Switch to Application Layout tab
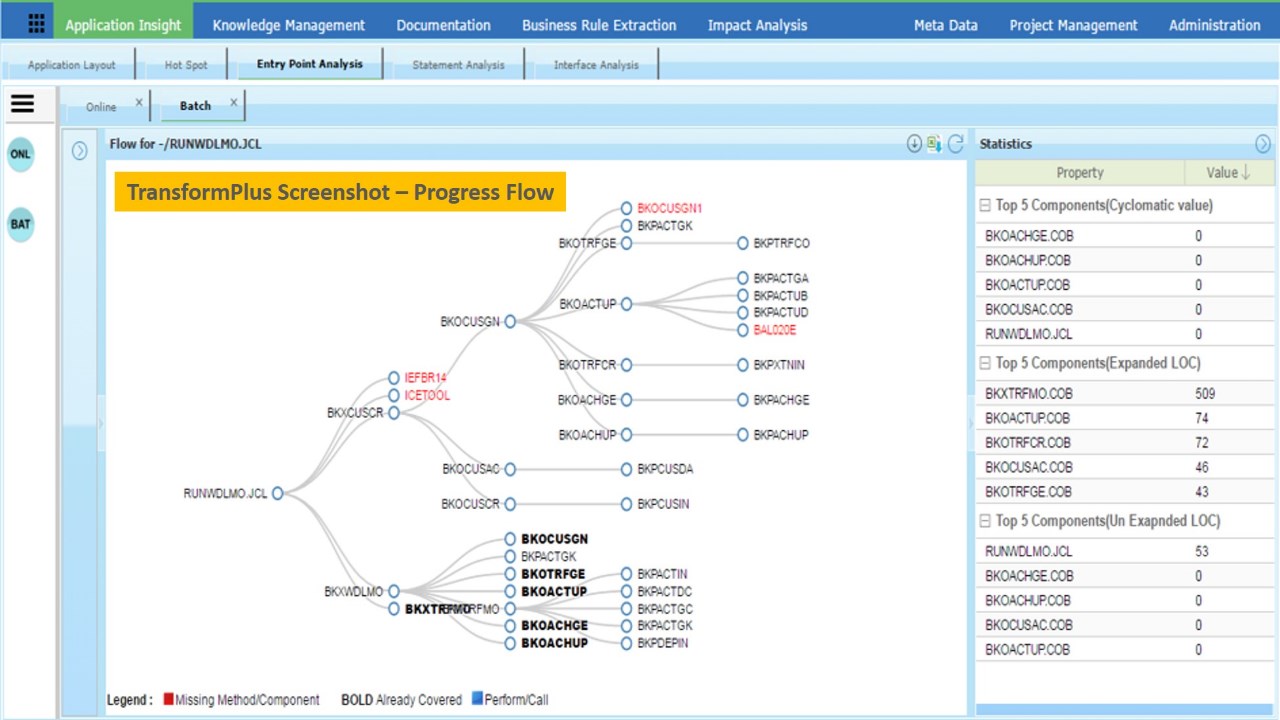1280x720 pixels. tap(72, 65)
